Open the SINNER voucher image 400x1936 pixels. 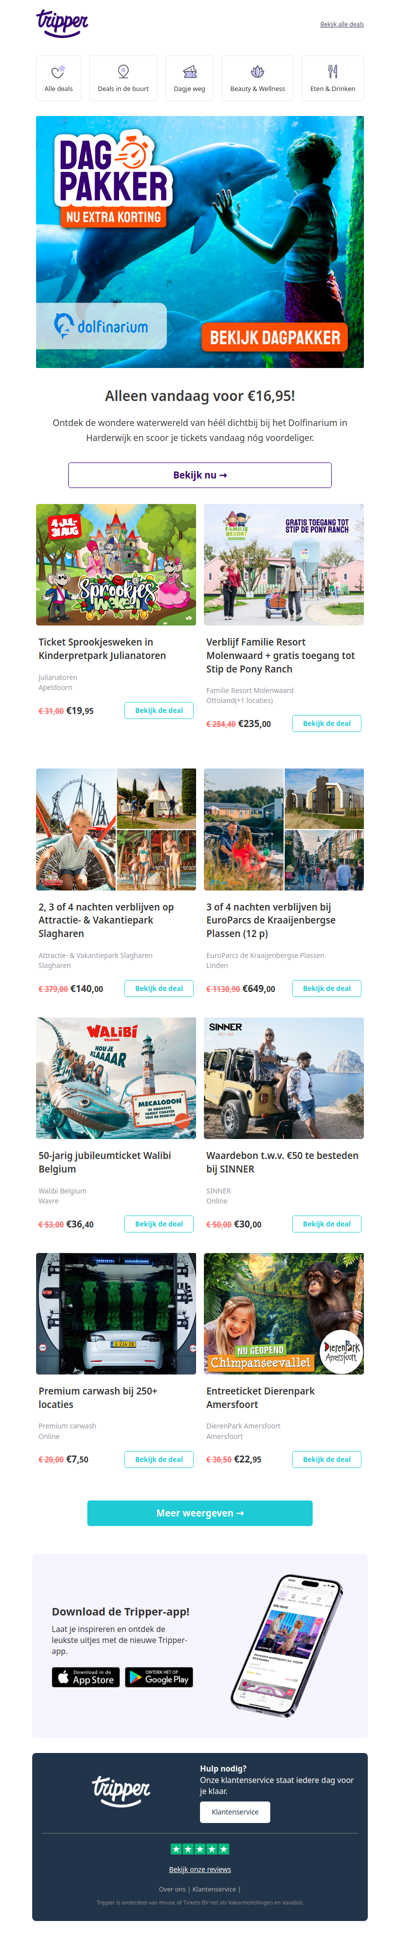(x=284, y=1078)
